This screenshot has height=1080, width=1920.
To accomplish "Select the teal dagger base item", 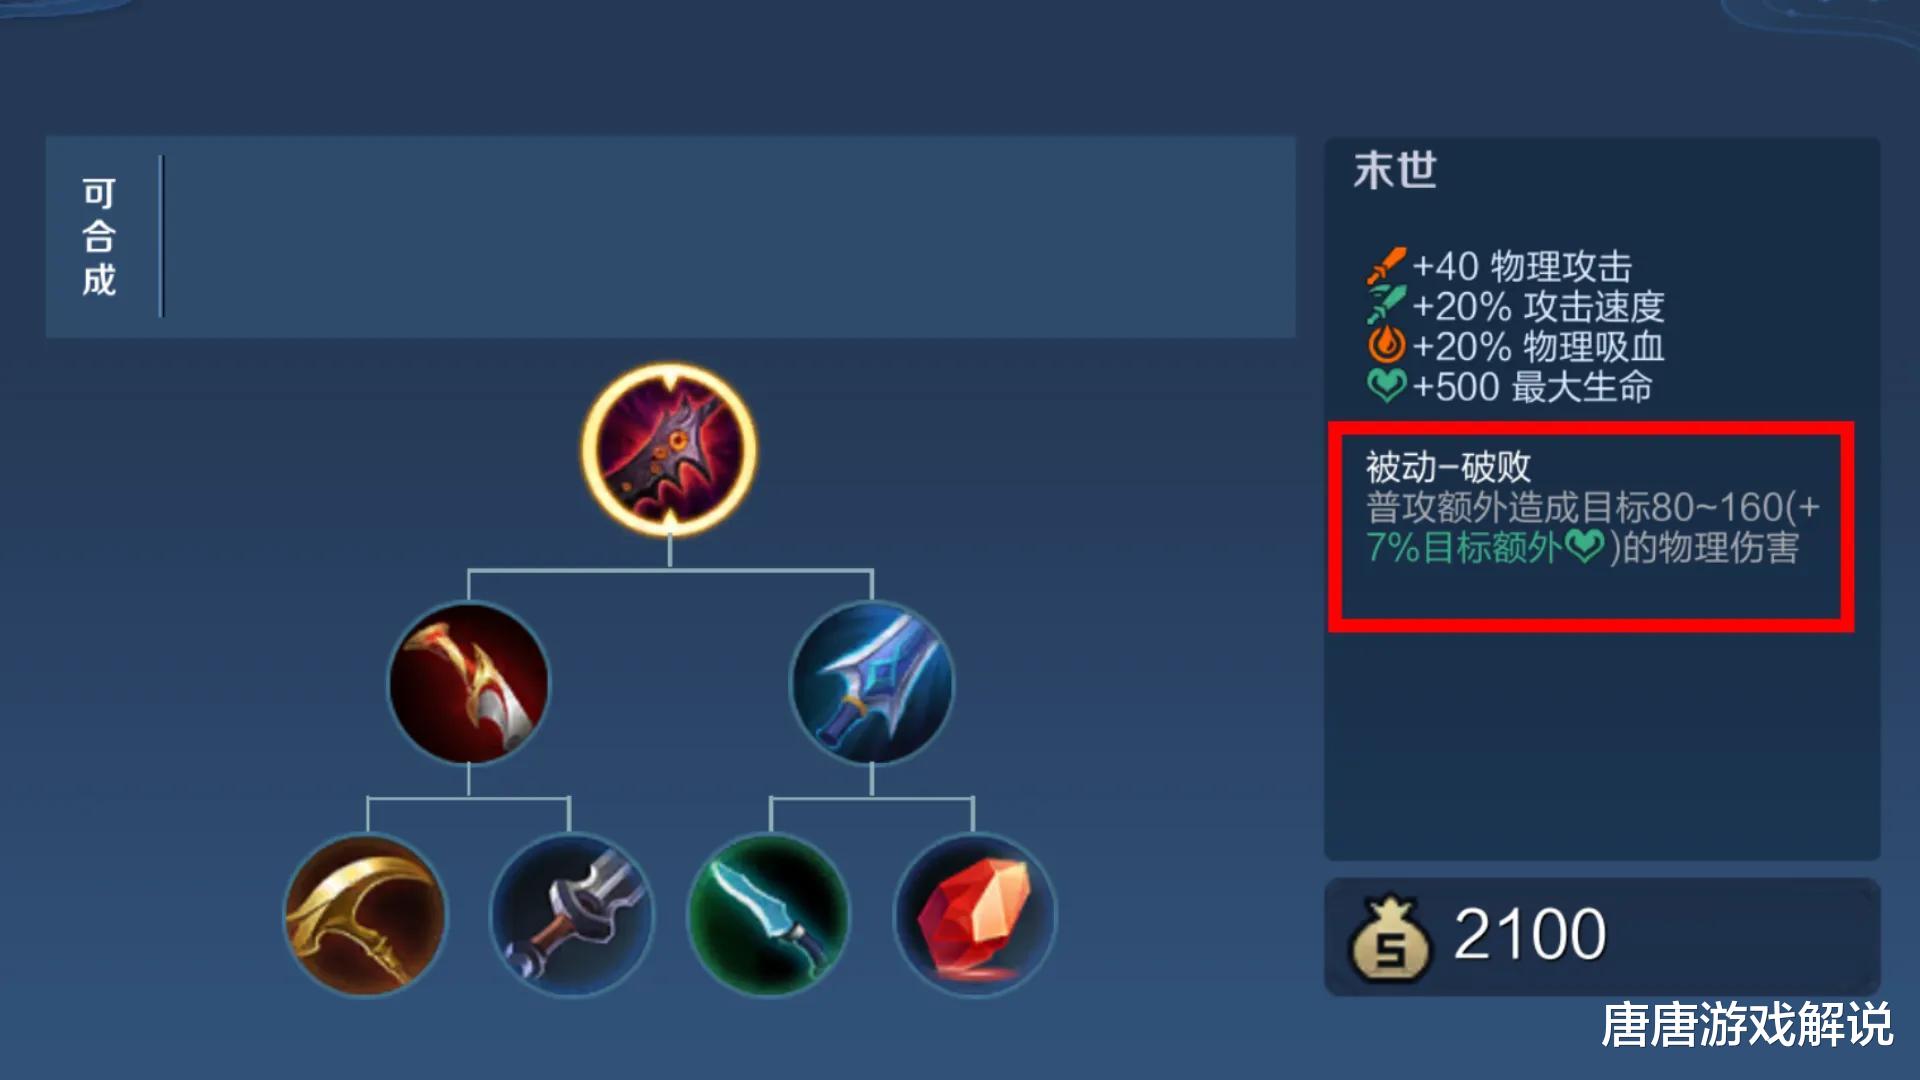I will (769, 915).
